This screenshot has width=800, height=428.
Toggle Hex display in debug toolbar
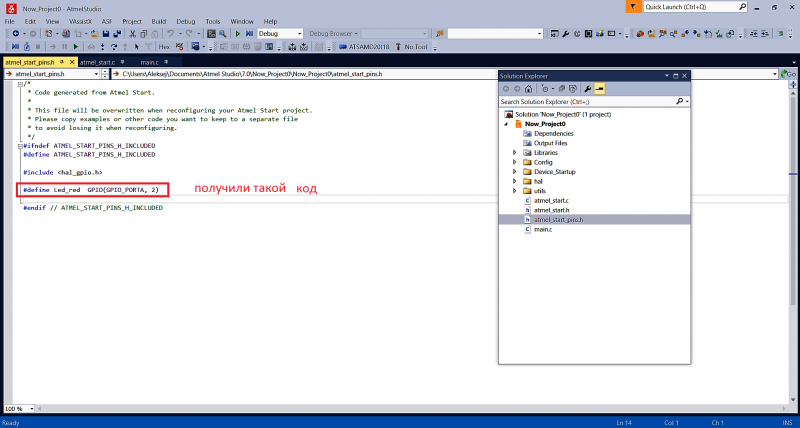[164, 47]
